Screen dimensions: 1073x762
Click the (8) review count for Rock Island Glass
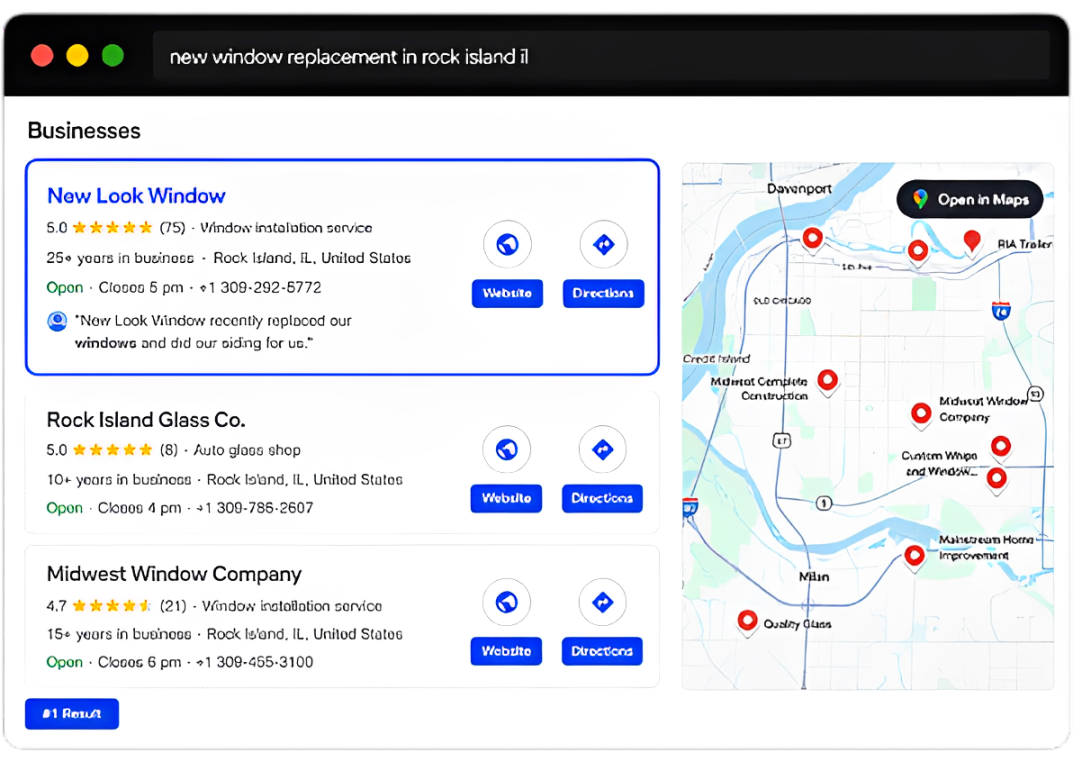(x=169, y=450)
